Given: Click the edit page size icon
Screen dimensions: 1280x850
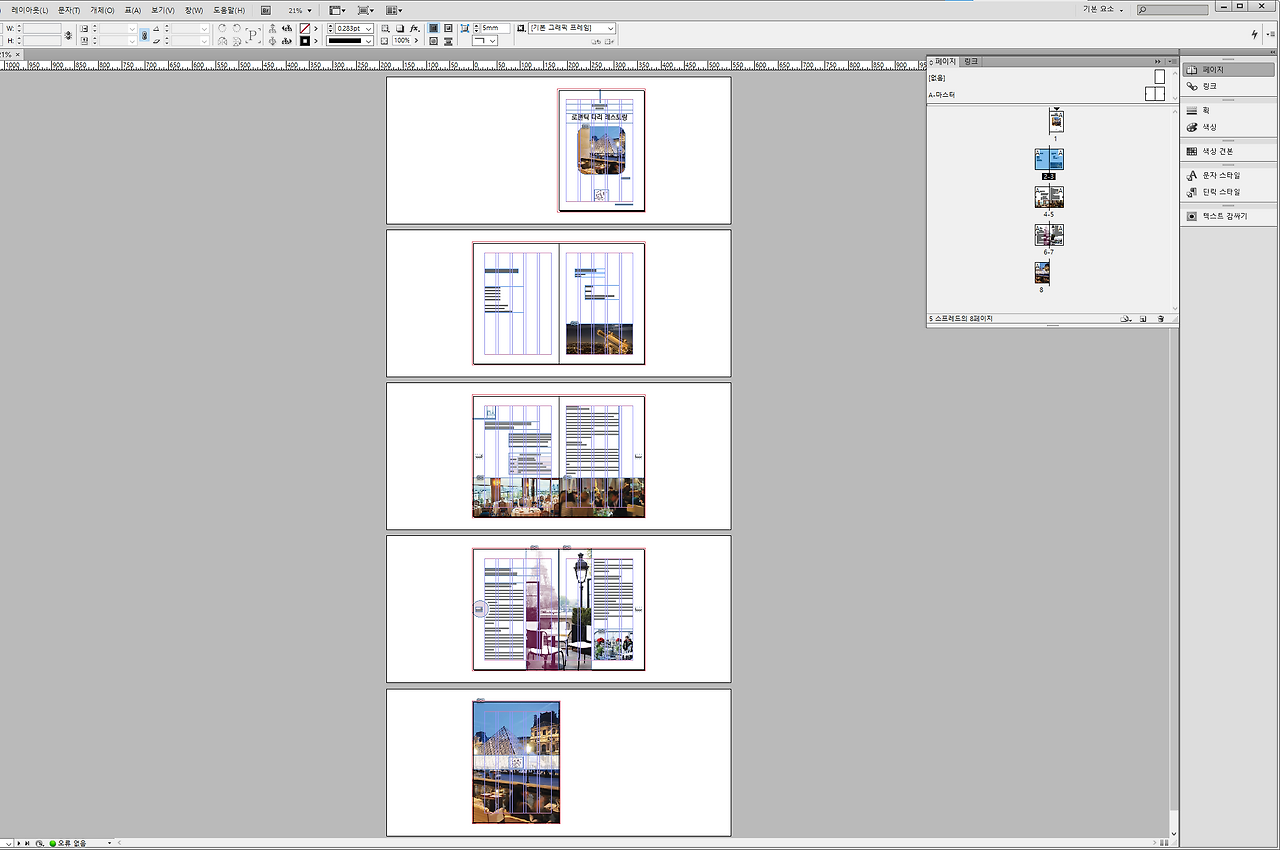Looking at the screenshot, I should click(x=1126, y=319).
